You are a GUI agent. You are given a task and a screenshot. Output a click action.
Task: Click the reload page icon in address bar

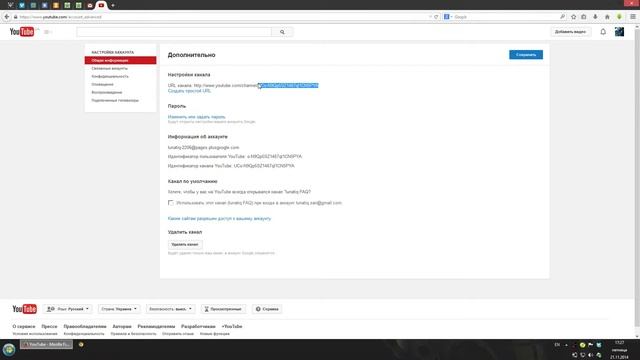[x=436, y=17]
